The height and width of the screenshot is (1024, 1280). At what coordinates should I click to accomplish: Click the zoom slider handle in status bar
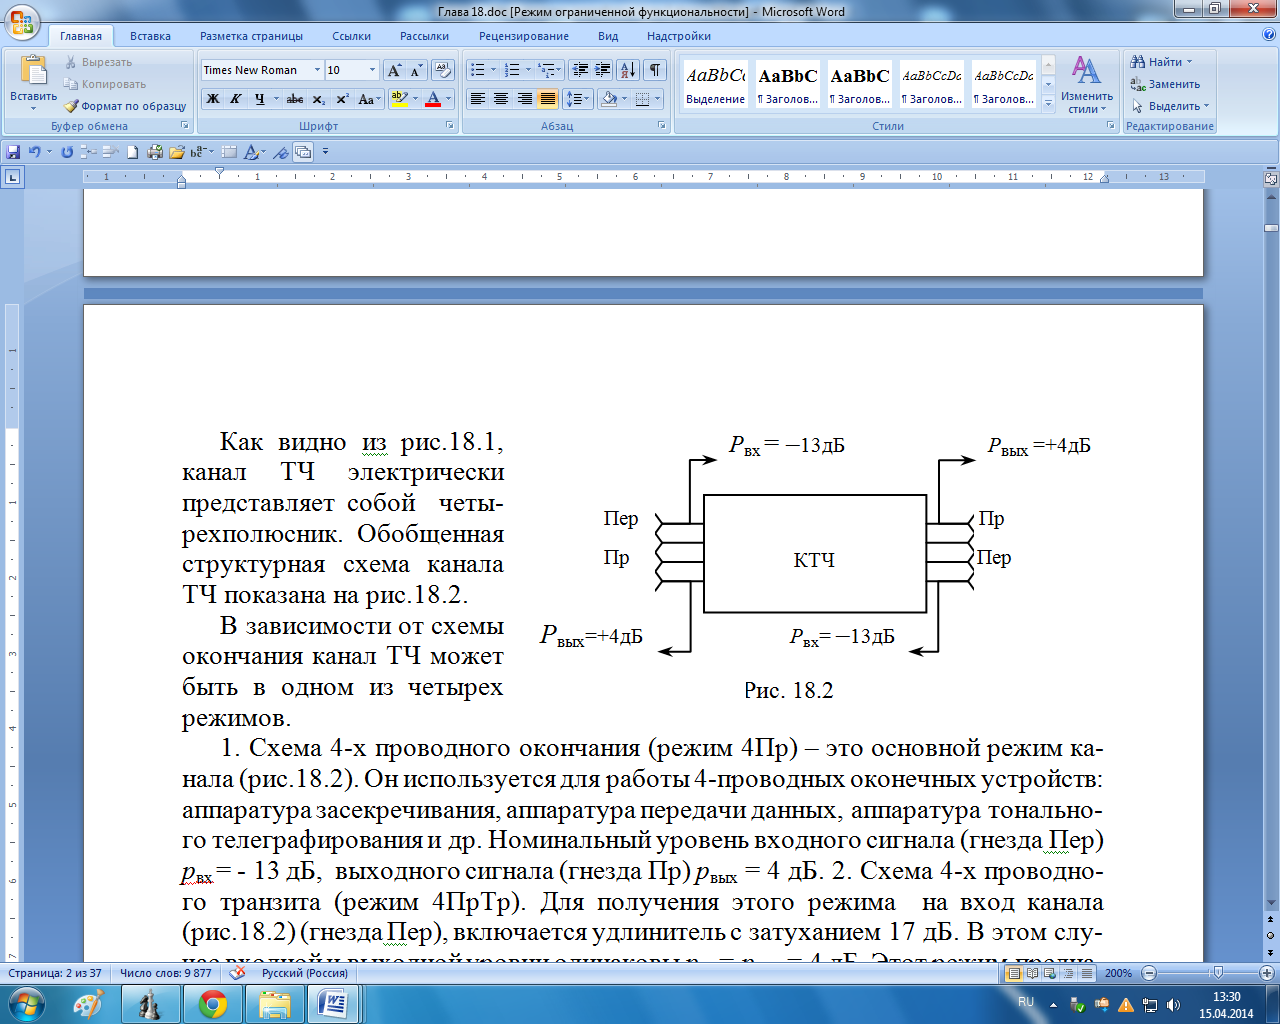1217,973
